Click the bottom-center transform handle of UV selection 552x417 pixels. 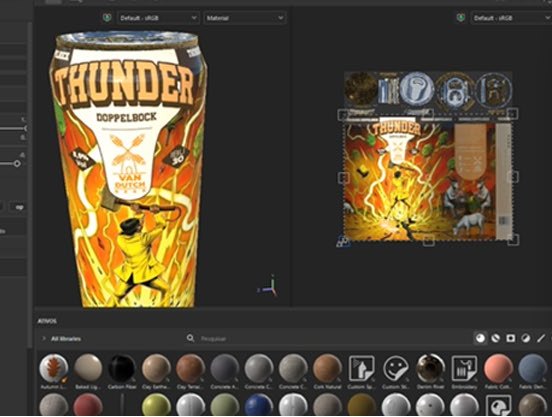tap(428, 241)
